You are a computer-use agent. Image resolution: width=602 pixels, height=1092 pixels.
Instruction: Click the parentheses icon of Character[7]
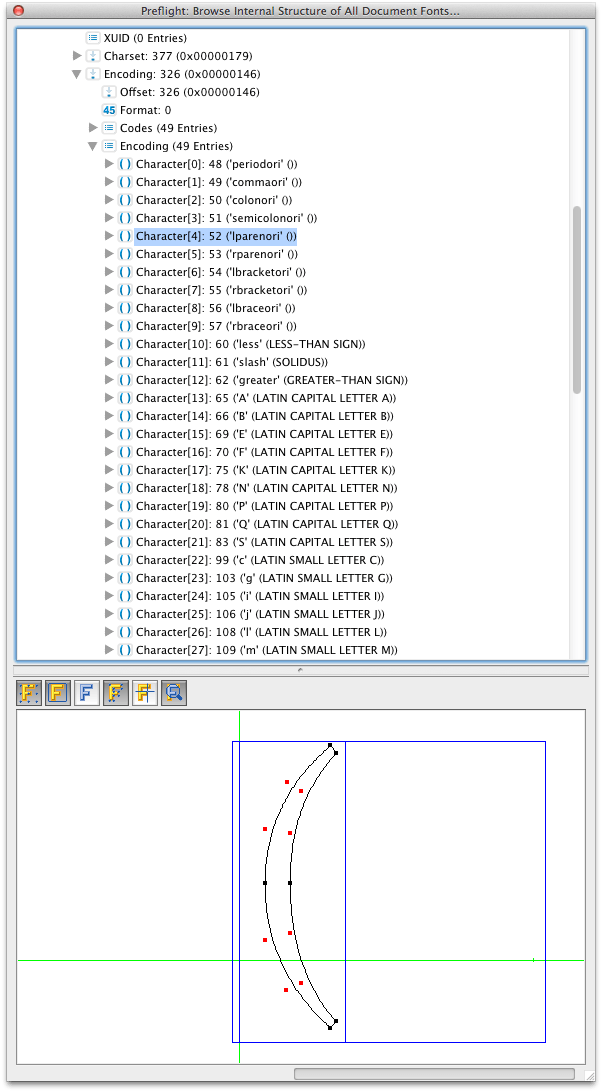pos(125,290)
